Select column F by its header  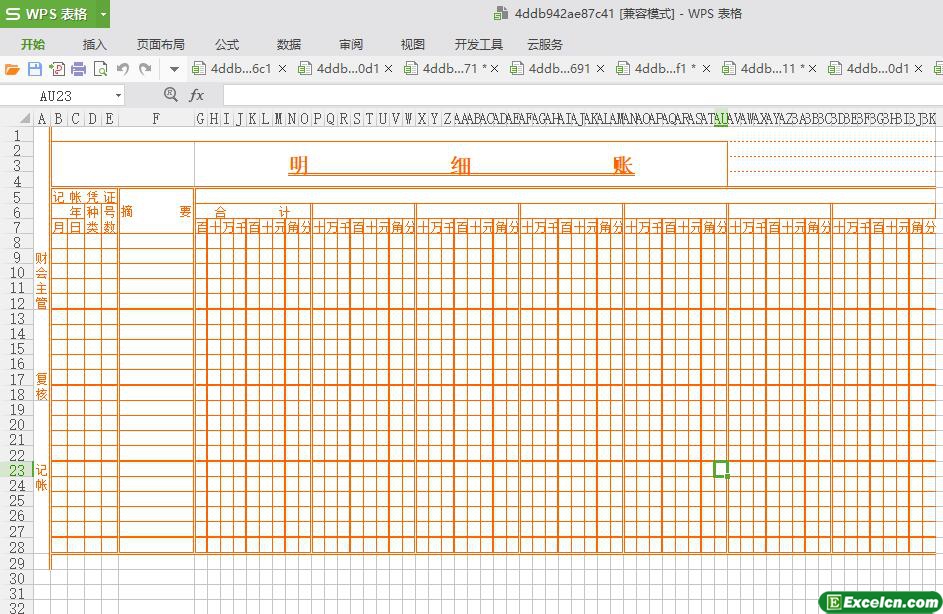[x=156, y=118]
